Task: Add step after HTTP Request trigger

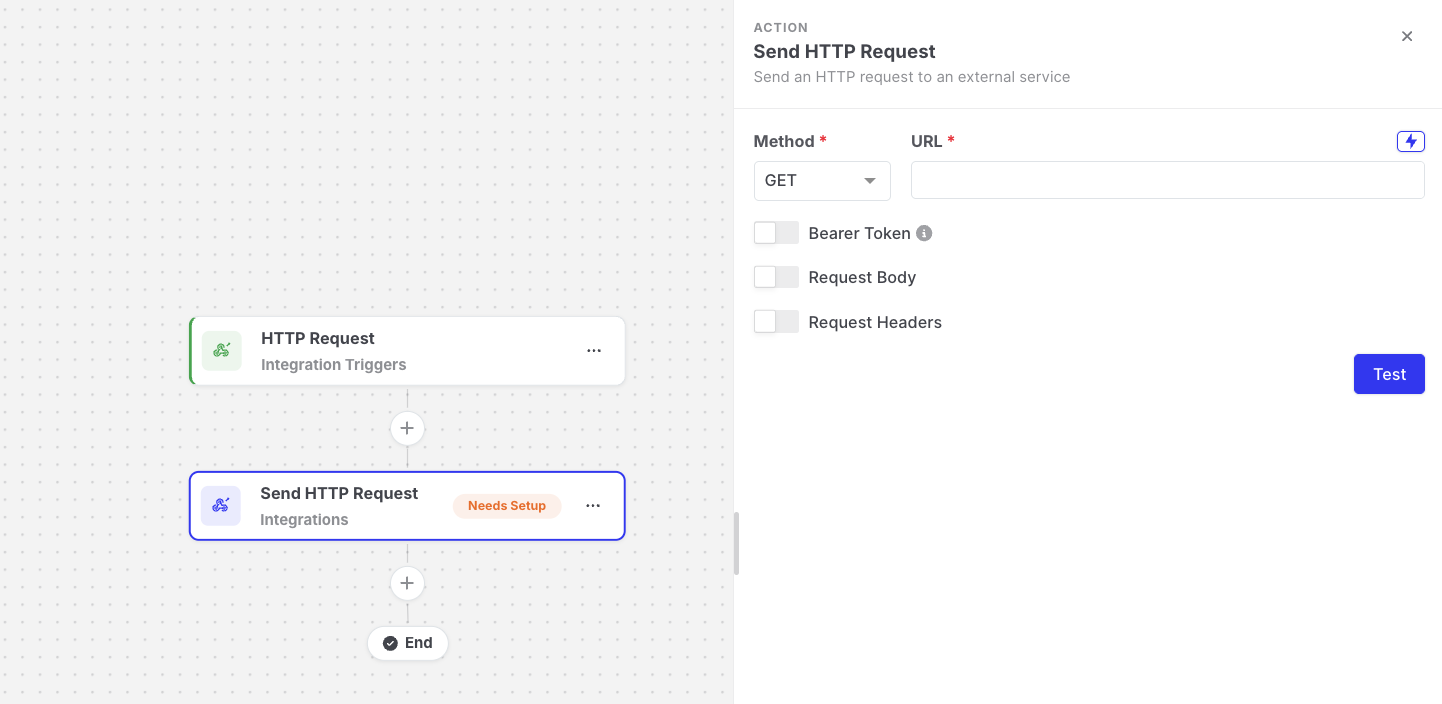Action: 407,428
